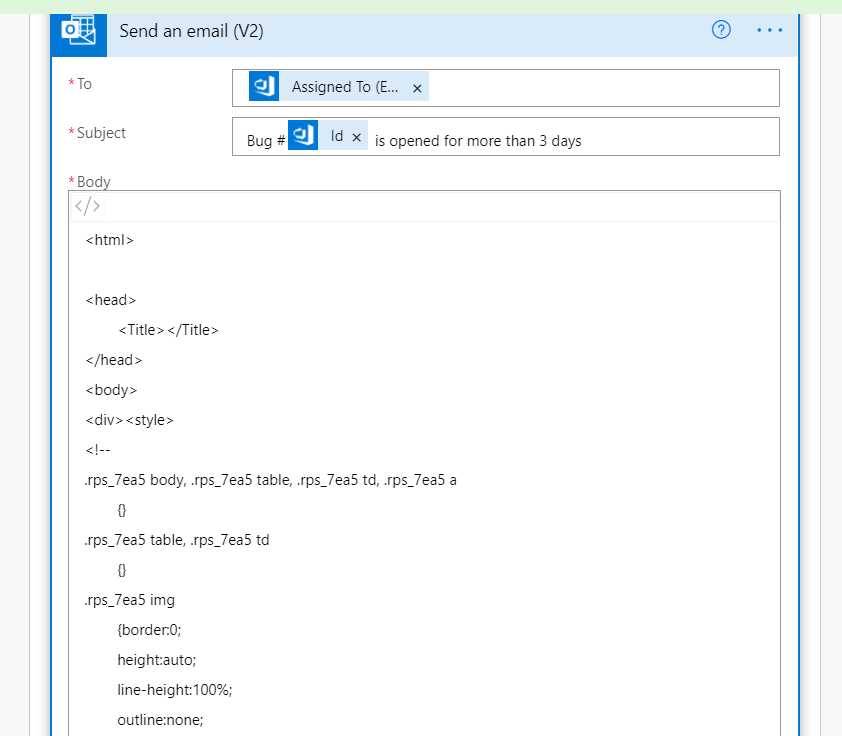The height and width of the screenshot is (736, 842).
Task: Toggle code view in Body editor
Action: [x=87, y=206]
